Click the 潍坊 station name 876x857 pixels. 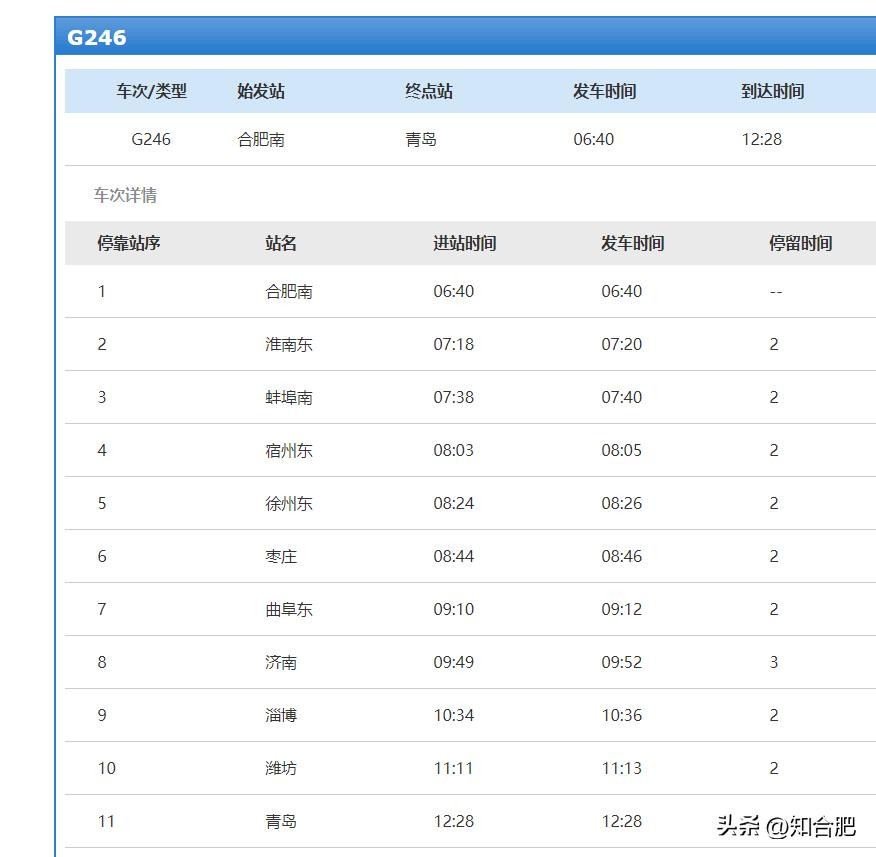click(281, 768)
